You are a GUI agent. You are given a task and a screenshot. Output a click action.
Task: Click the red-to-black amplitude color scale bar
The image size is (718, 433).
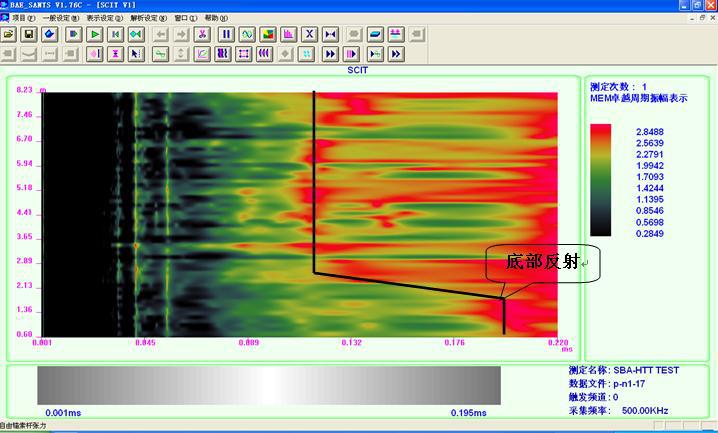pyautogui.click(x=600, y=180)
